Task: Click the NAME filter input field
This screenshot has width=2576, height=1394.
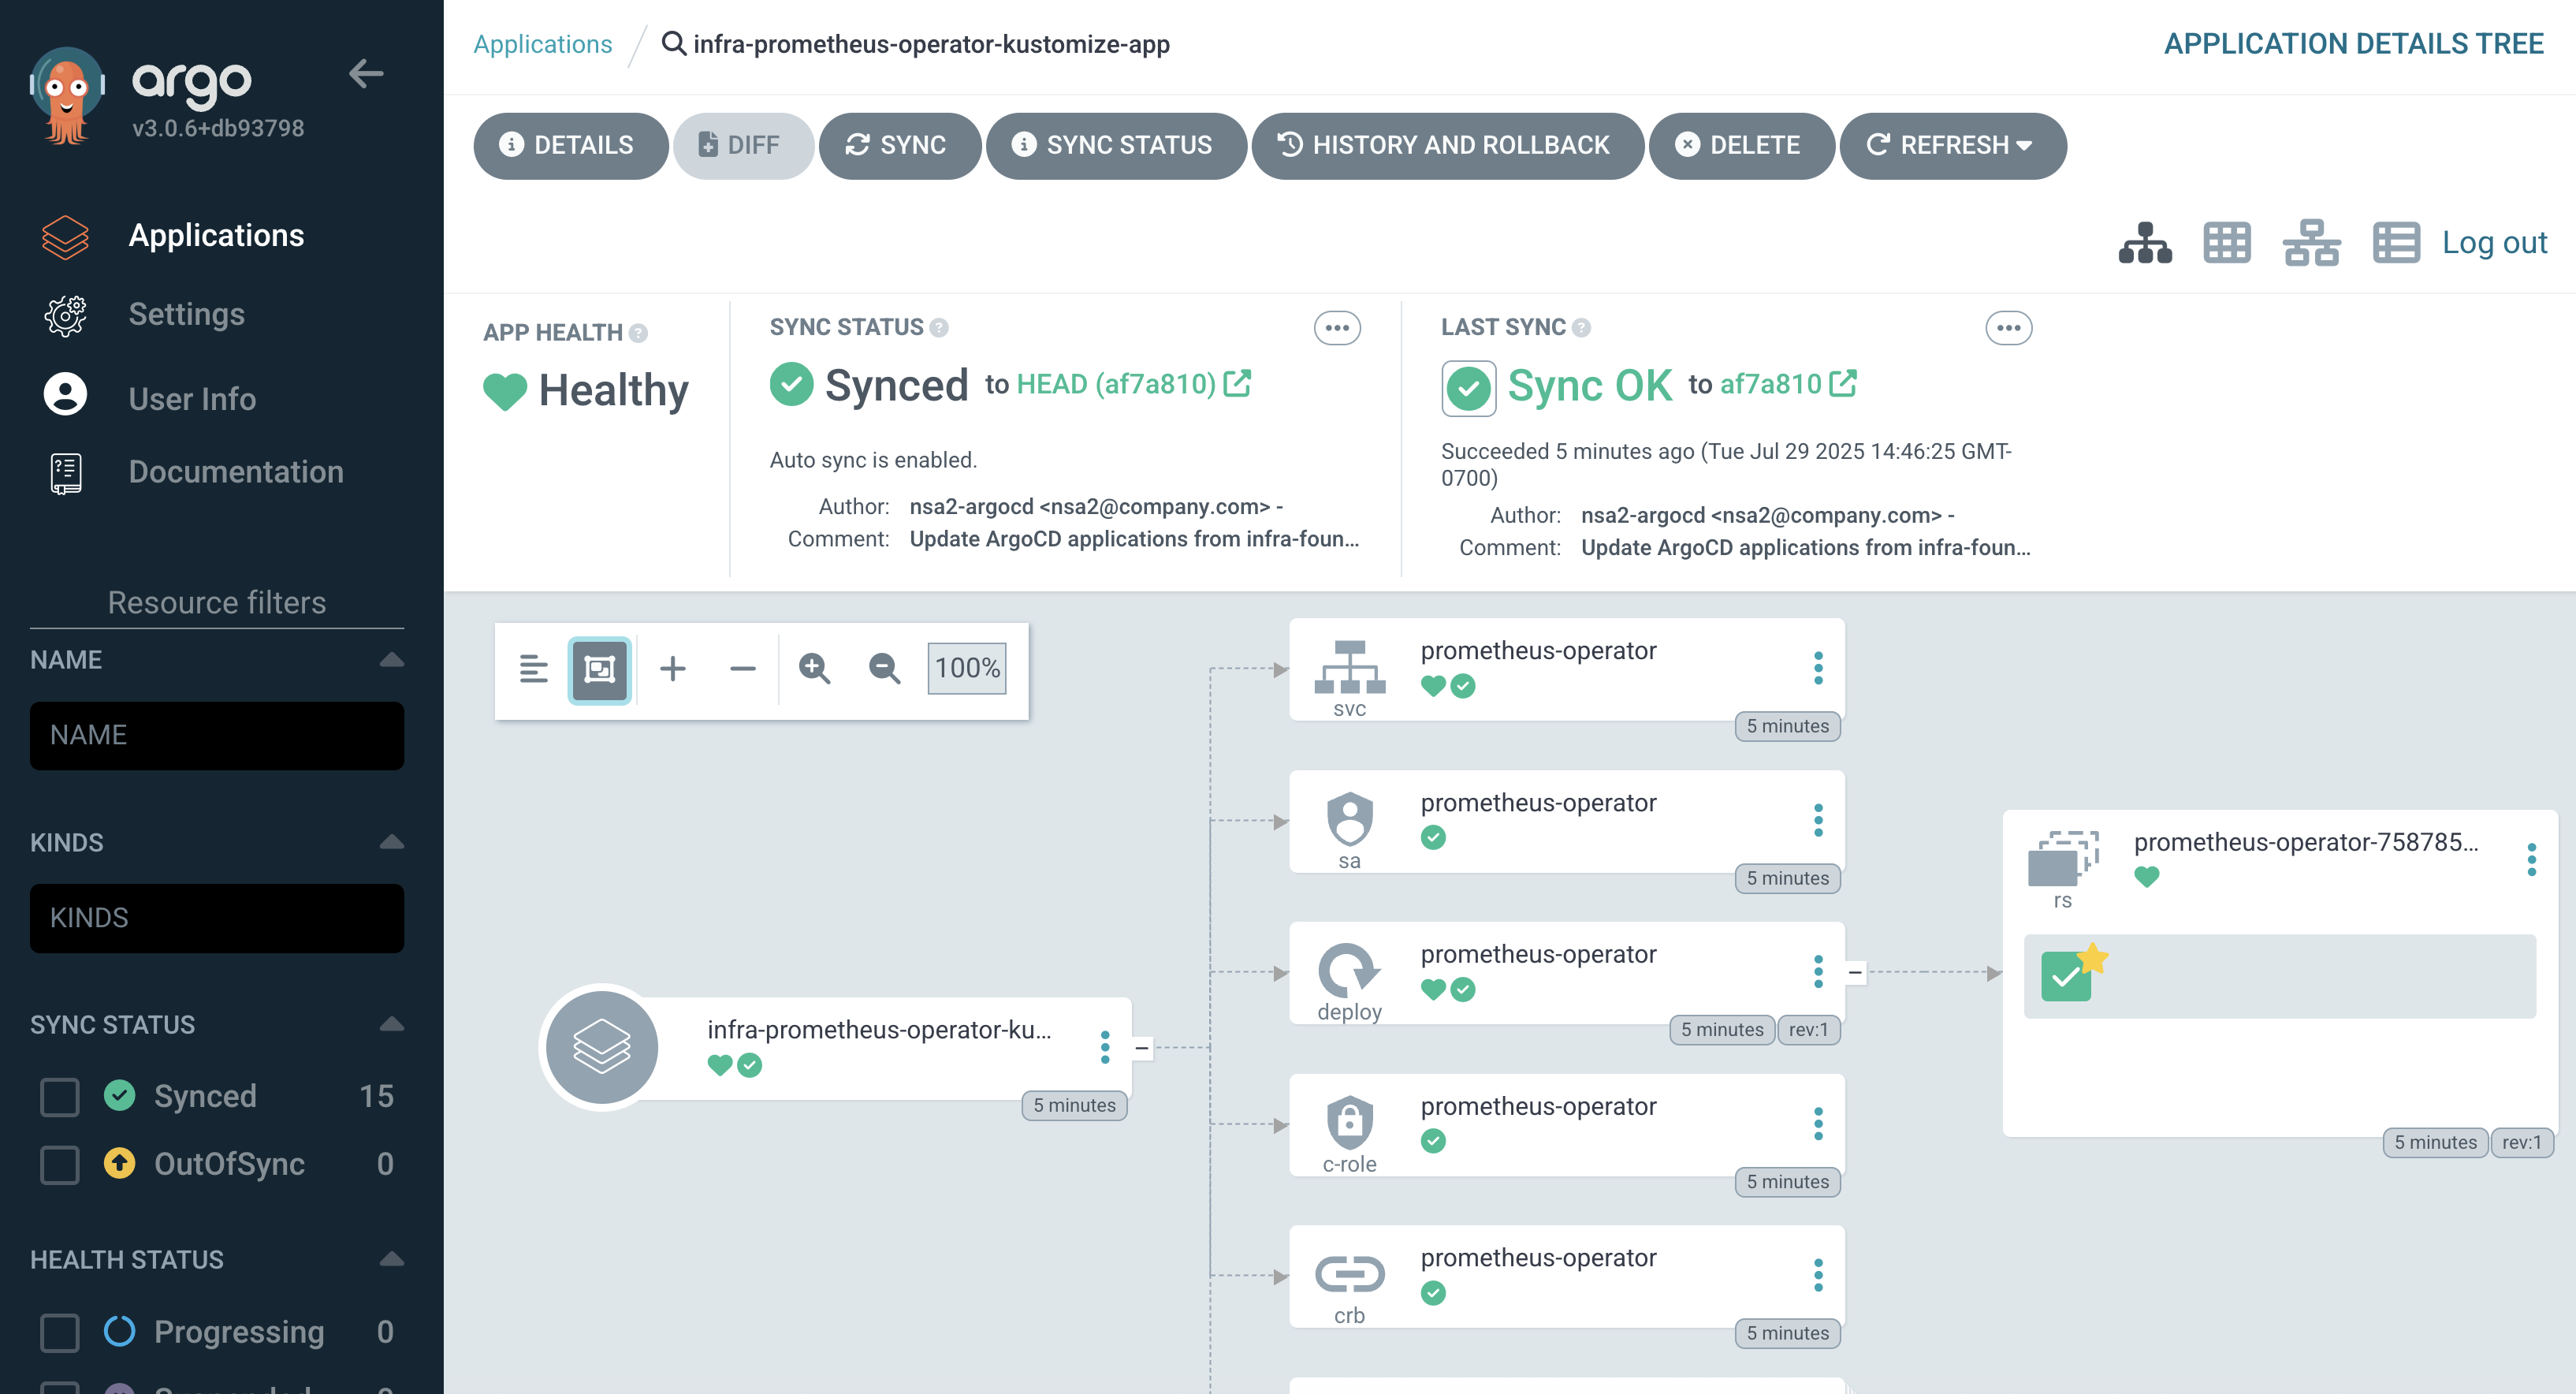Action: (x=216, y=736)
